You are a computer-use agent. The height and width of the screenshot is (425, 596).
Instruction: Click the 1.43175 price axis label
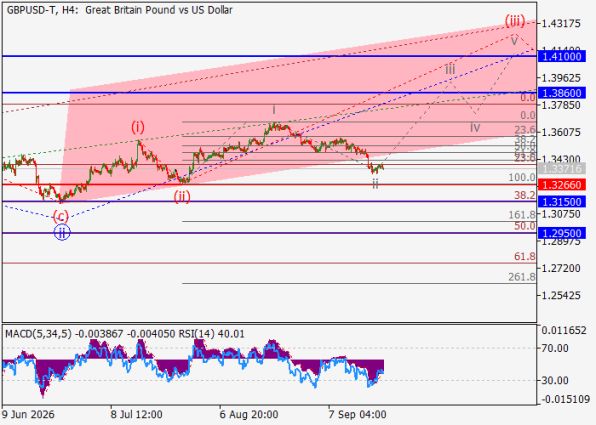coord(561,24)
